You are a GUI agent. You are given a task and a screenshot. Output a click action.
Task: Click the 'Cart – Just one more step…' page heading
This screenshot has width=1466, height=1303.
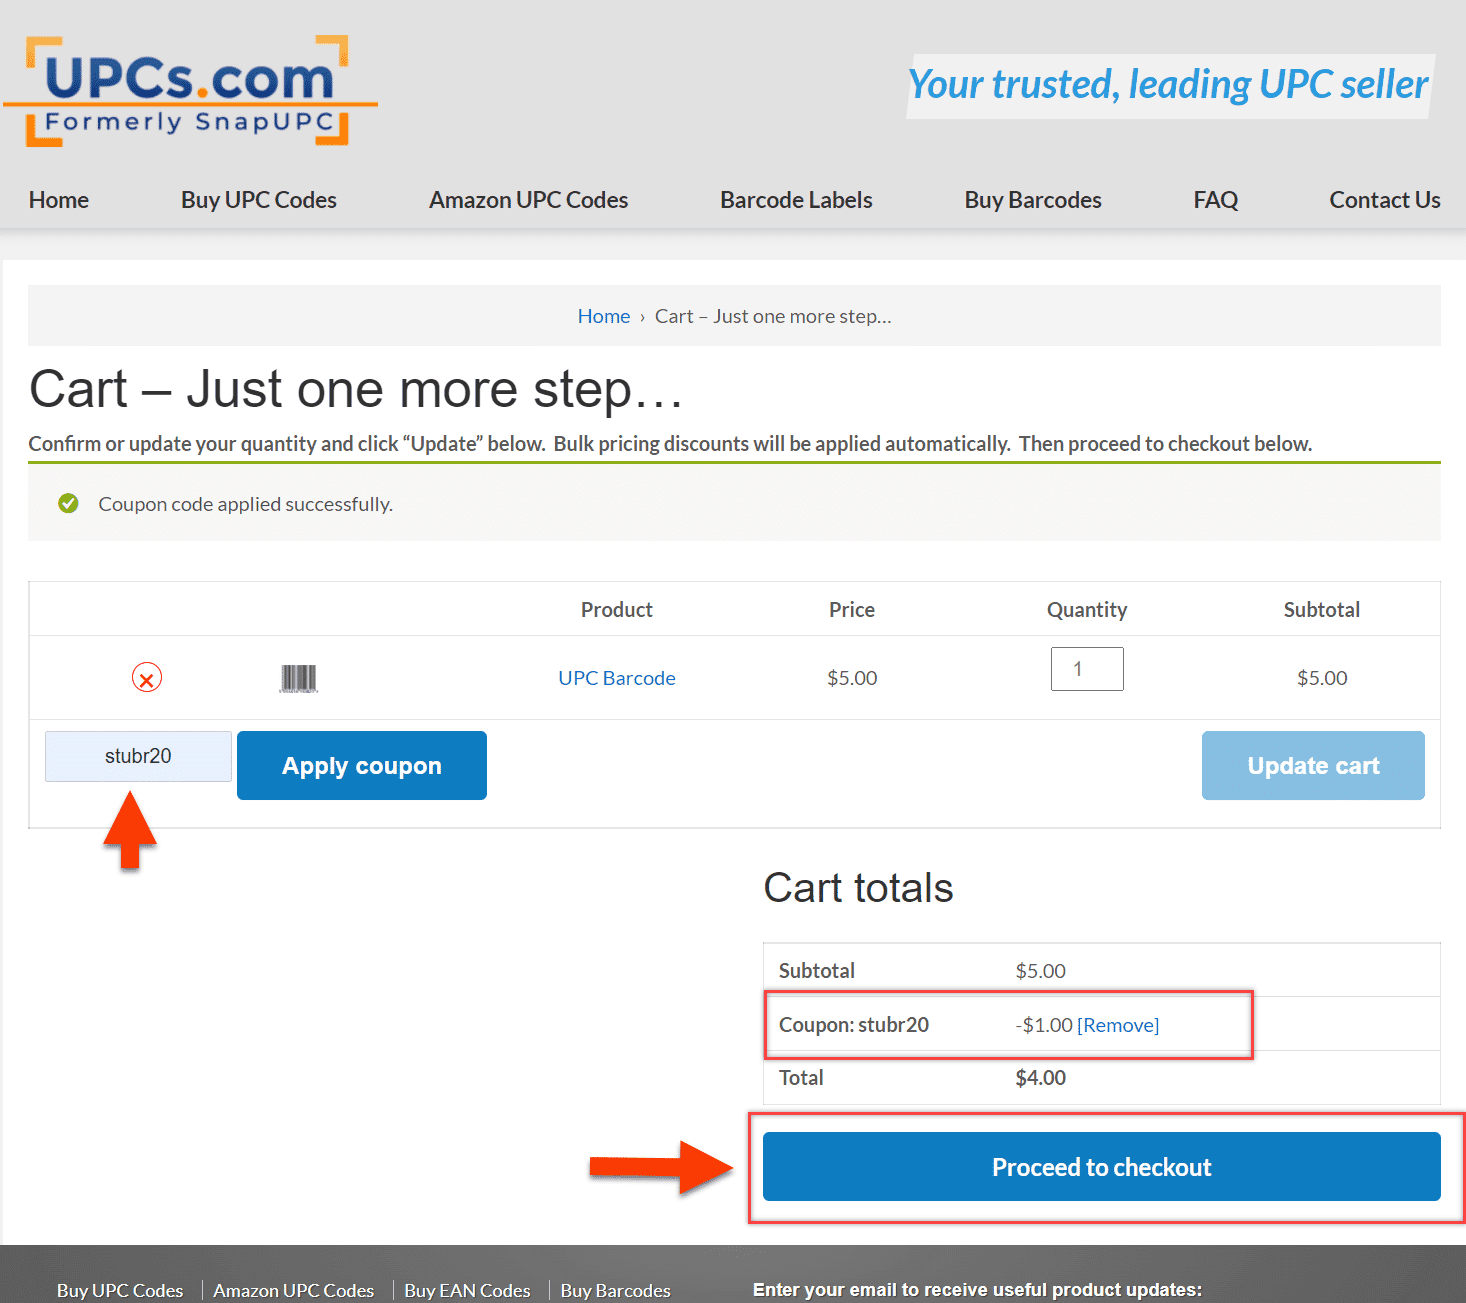[x=356, y=389]
